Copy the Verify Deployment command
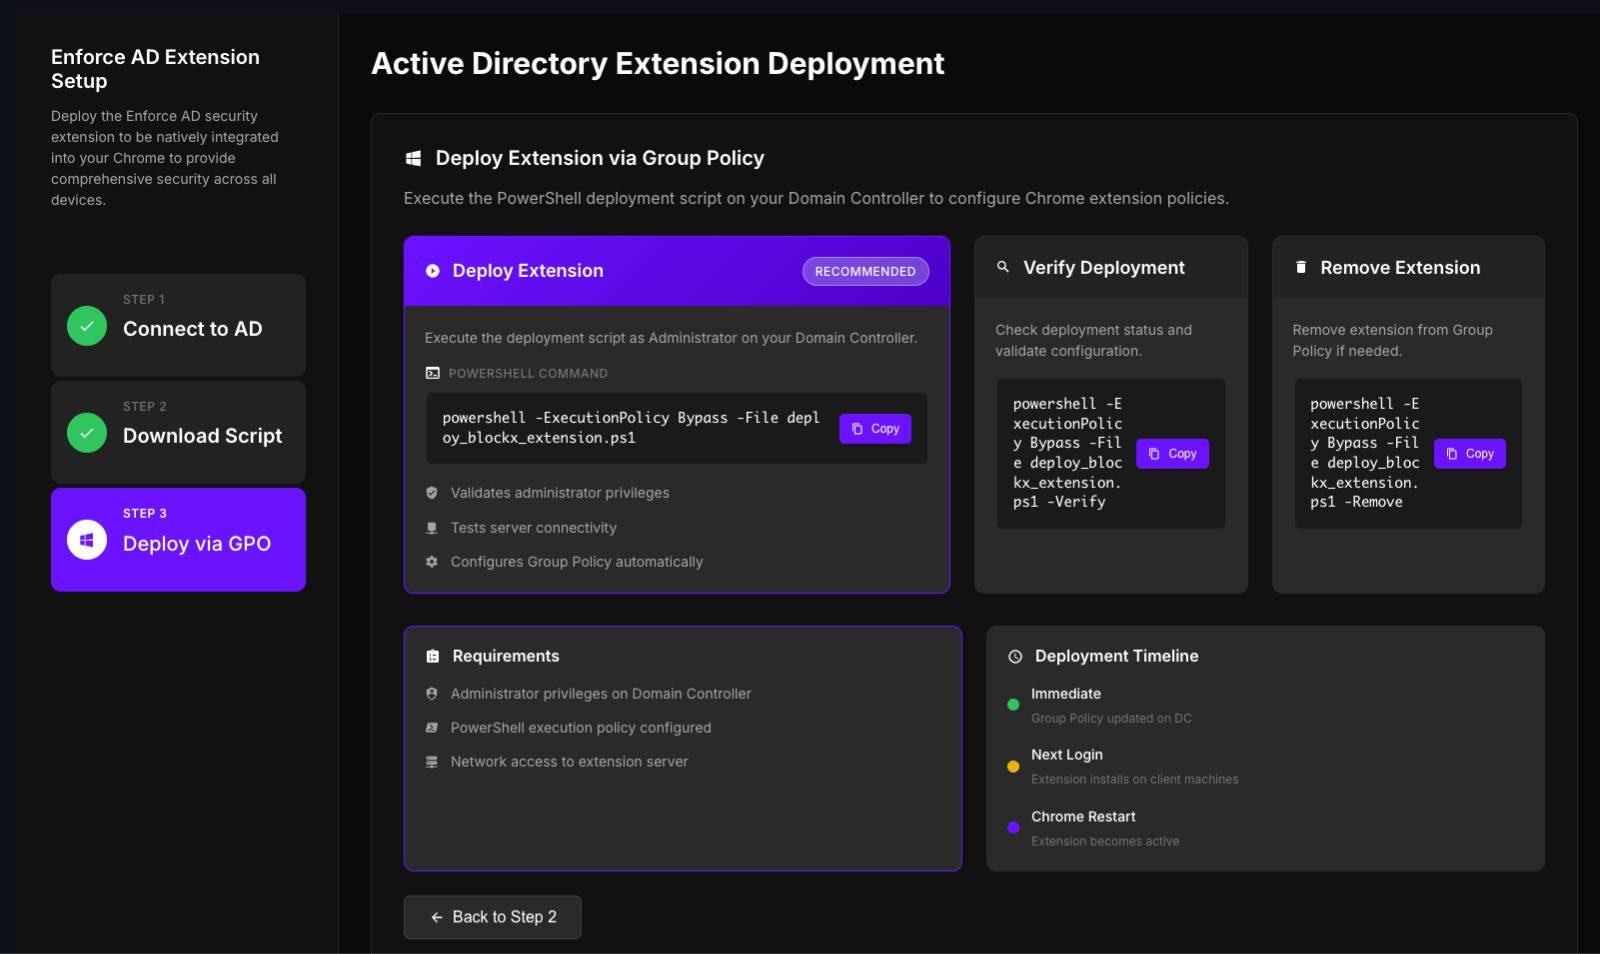Screen dimensions: 1600x954 point(1172,454)
